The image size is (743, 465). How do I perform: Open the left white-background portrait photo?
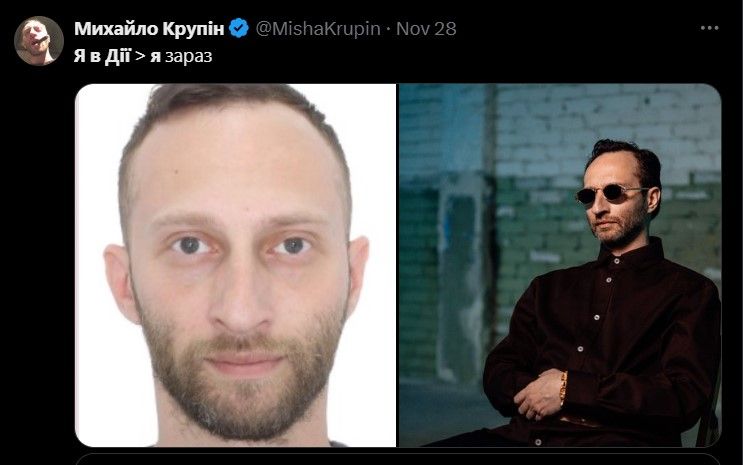coord(236,265)
